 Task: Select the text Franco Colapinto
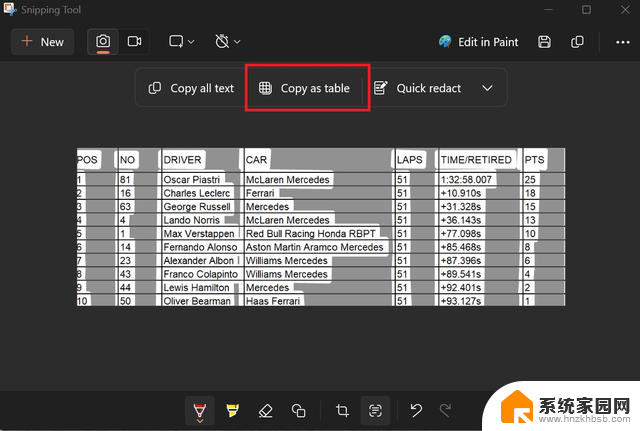(200, 274)
